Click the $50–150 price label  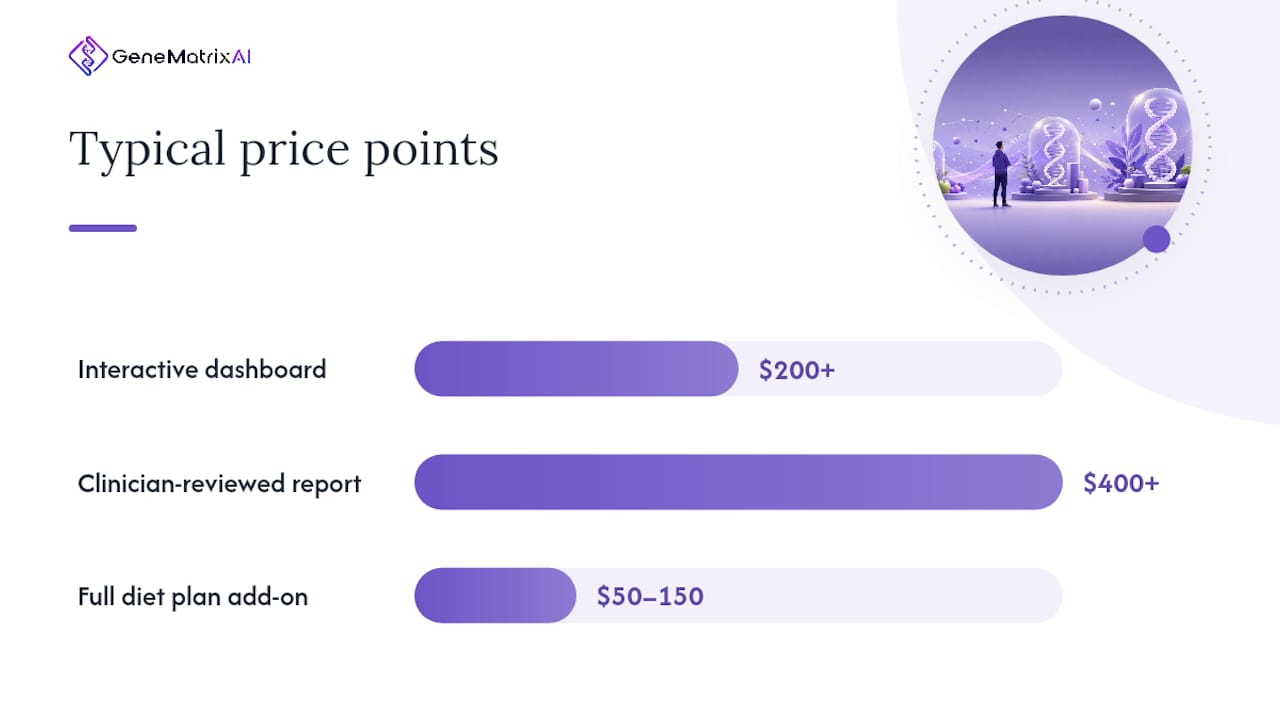pos(650,597)
